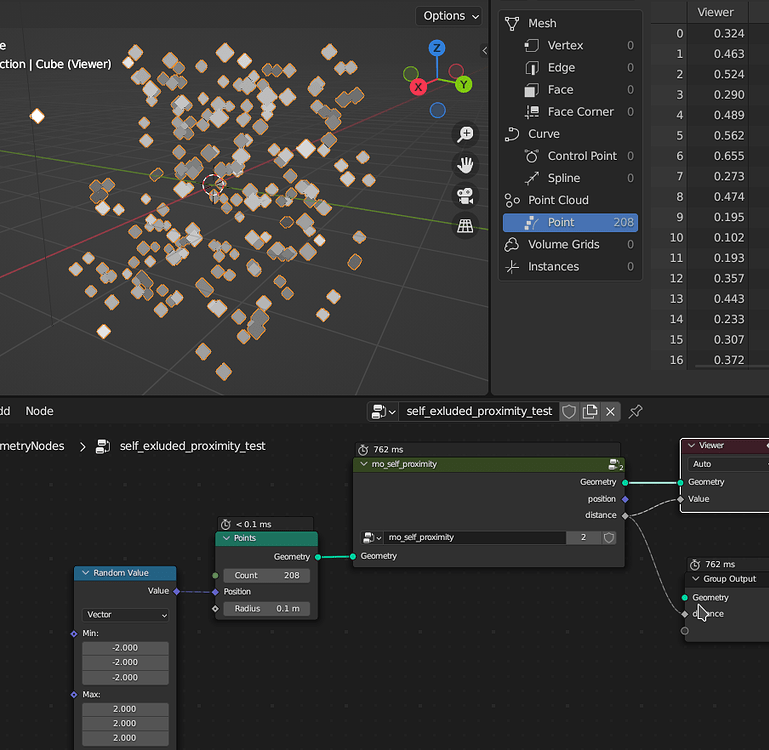769x750 pixels.
Task: Collapse the Points node
Action: pos(227,538)
